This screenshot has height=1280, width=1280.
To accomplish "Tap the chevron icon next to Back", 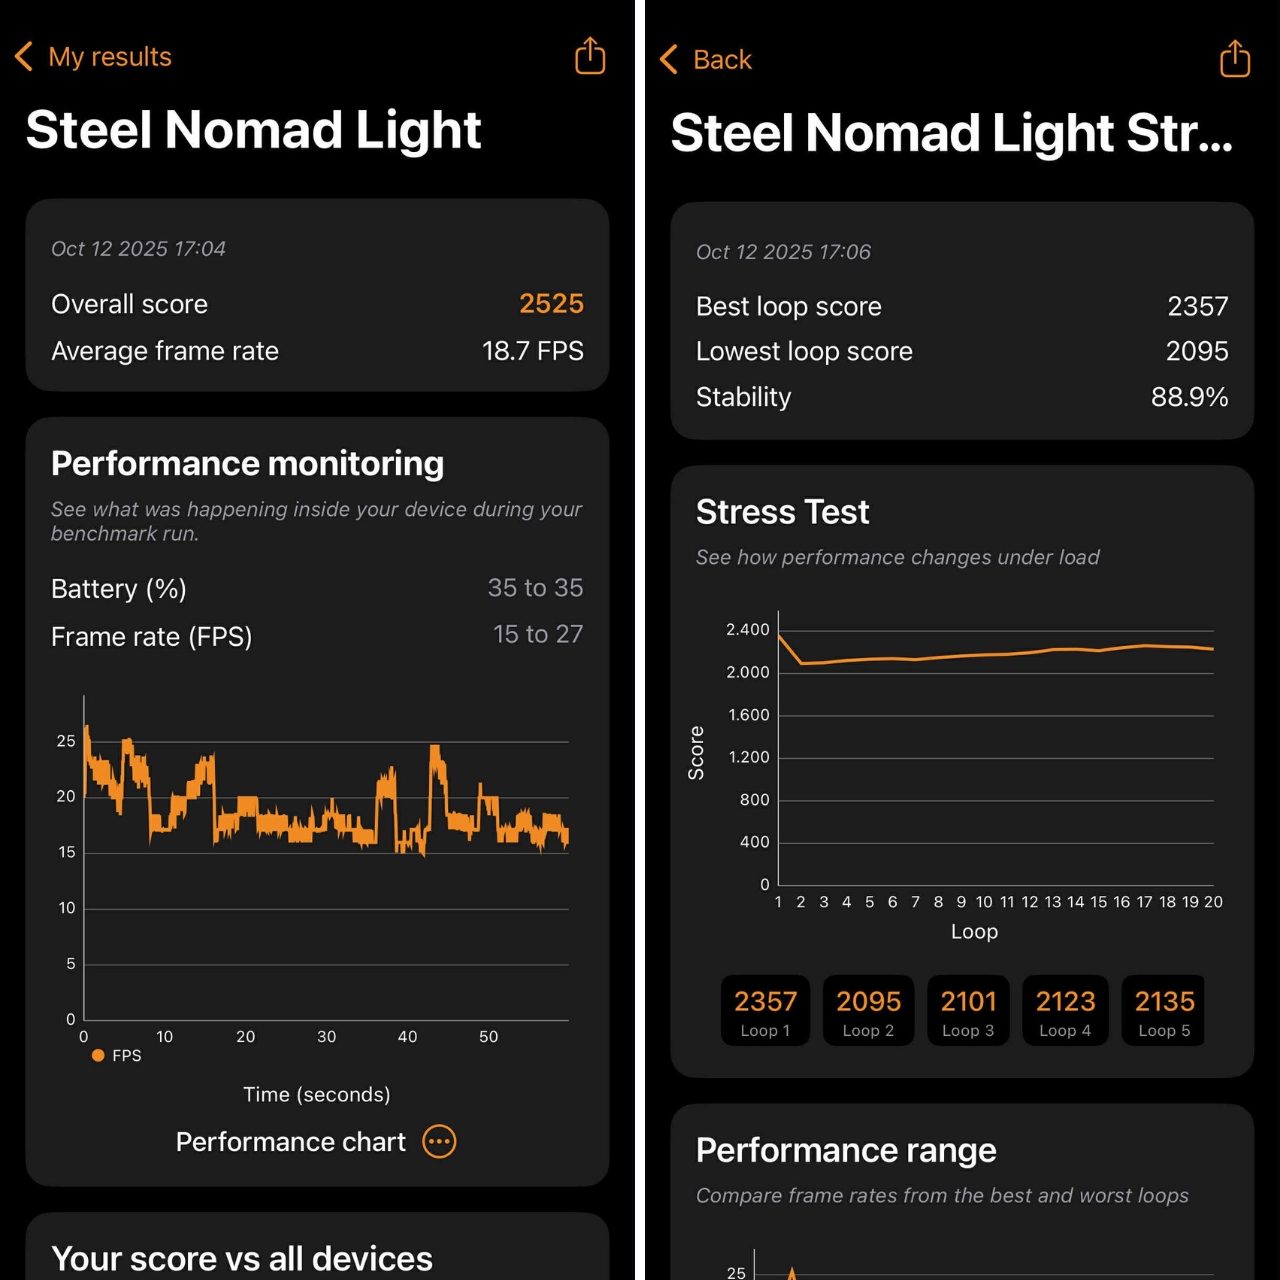I will pos(669,59).
